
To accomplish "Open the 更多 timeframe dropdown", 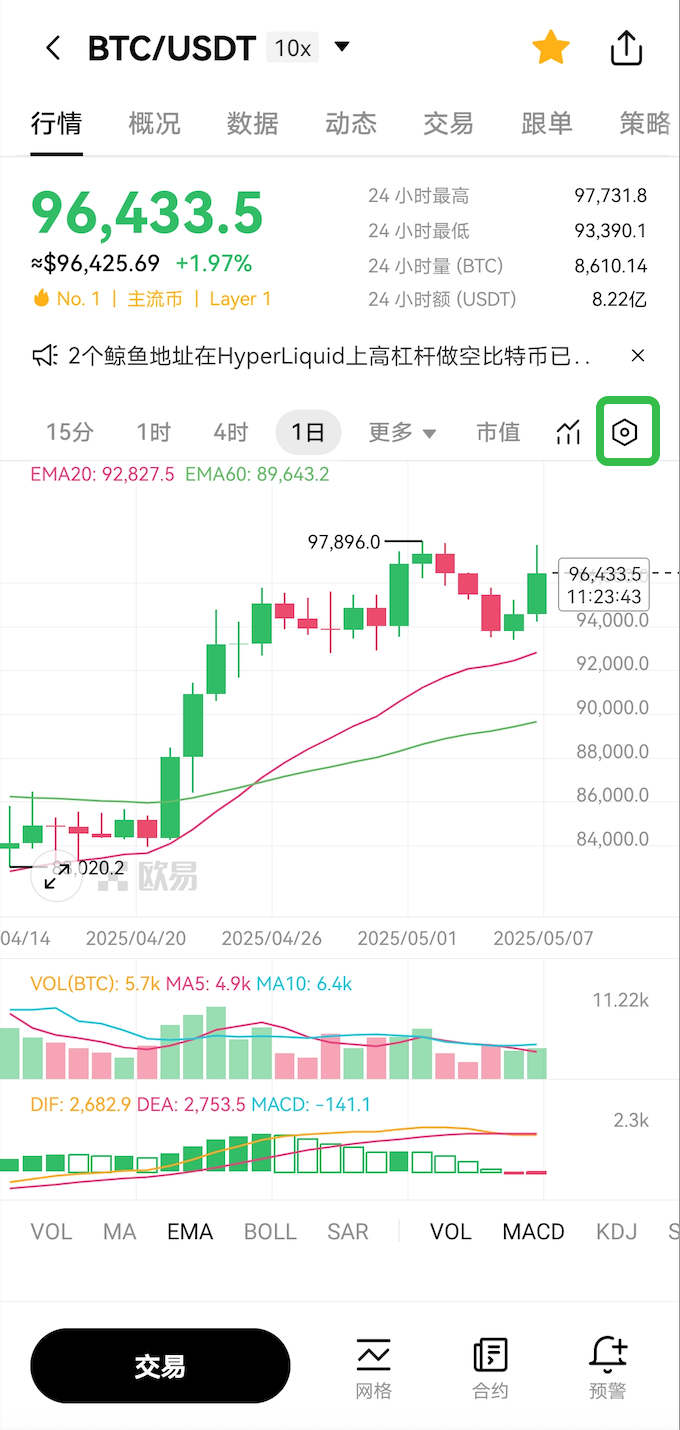I will click(x=402, y=432).
